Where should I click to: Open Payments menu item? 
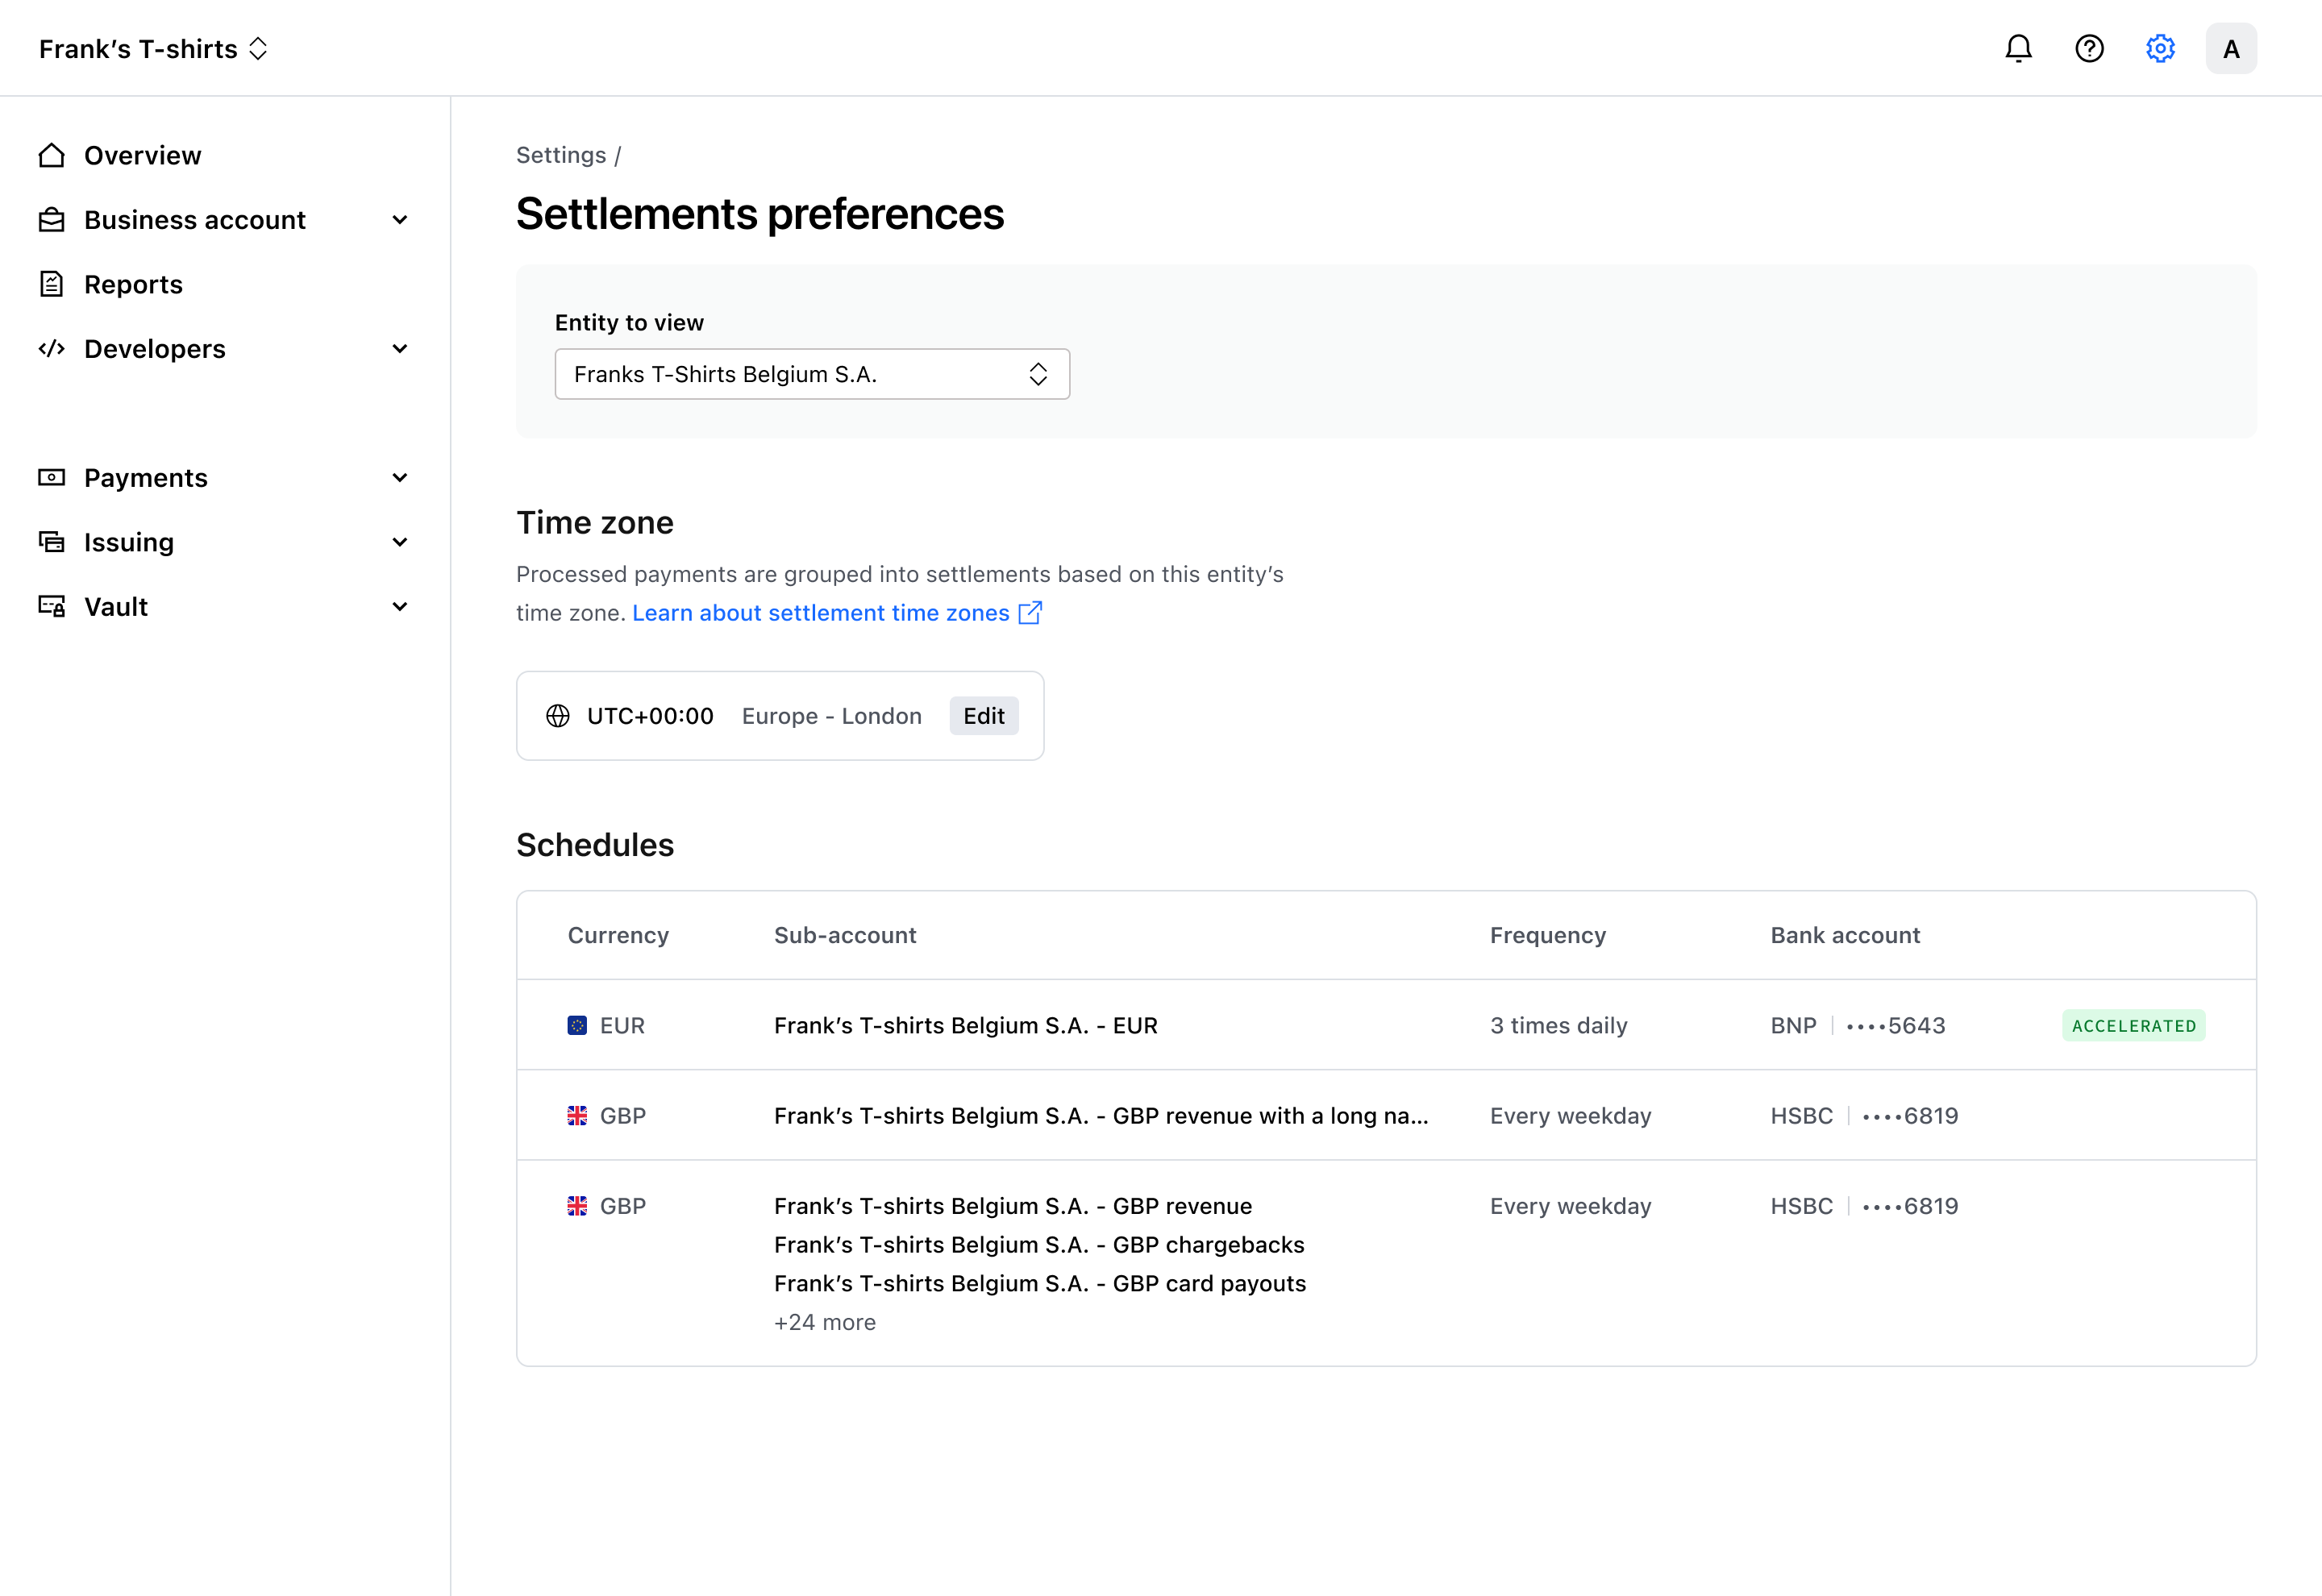(x=146, y=478)
